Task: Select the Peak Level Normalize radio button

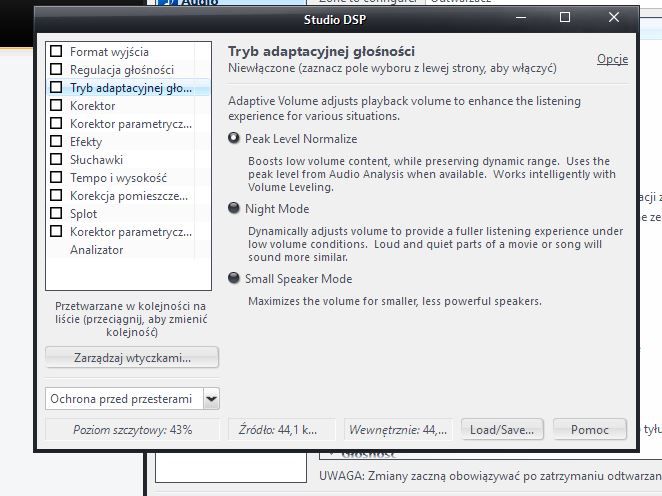Action: [233, 138]
